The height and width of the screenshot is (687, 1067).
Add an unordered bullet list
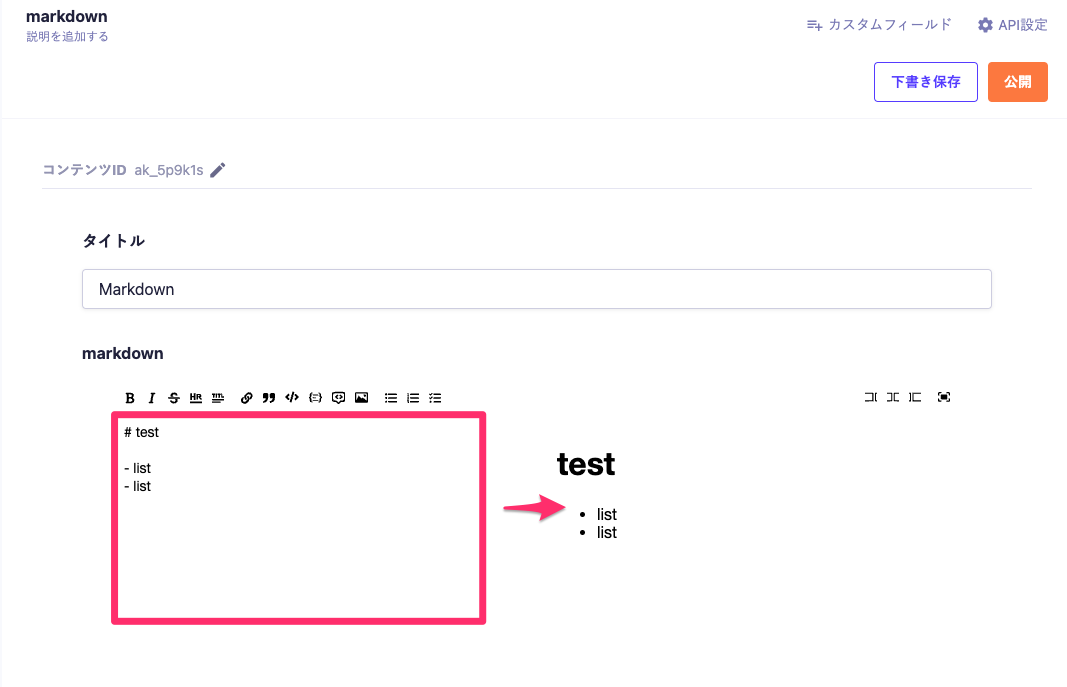point(391,397)
